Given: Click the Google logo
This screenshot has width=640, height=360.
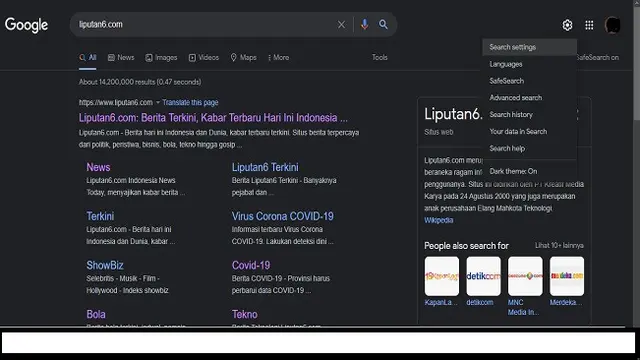Looking at the screenshot, I should click(27, 25).
